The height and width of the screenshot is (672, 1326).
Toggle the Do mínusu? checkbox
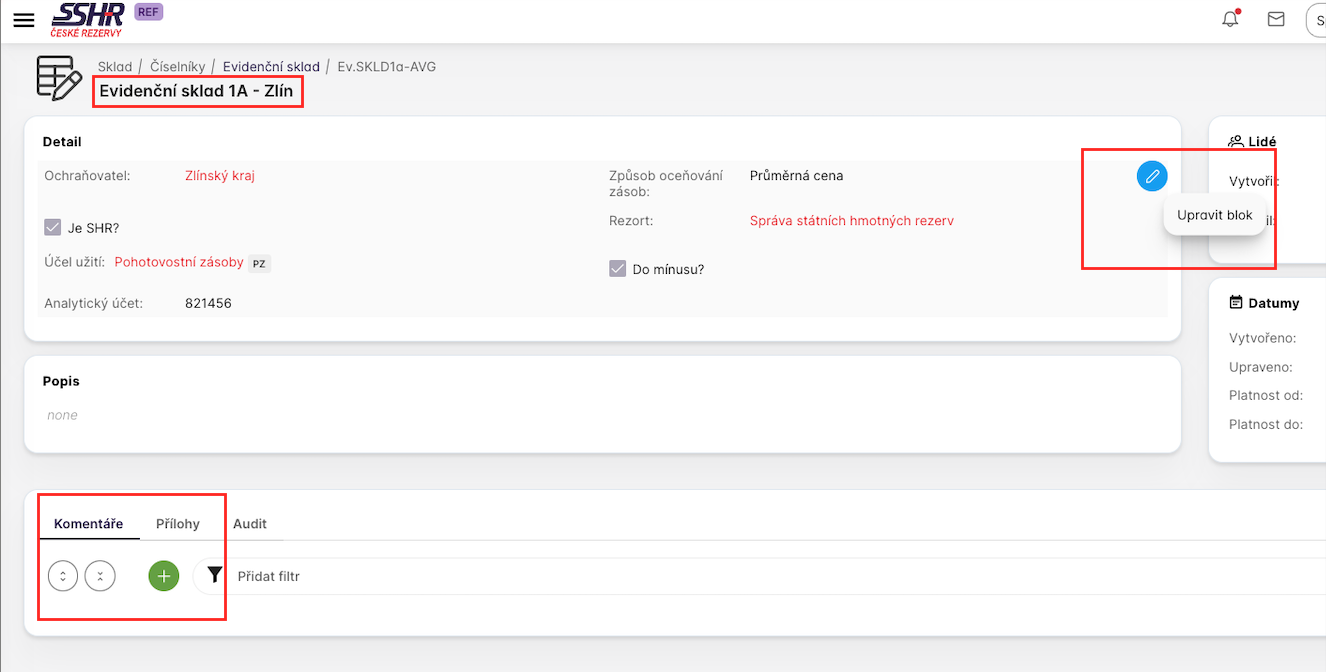point(618,268)
